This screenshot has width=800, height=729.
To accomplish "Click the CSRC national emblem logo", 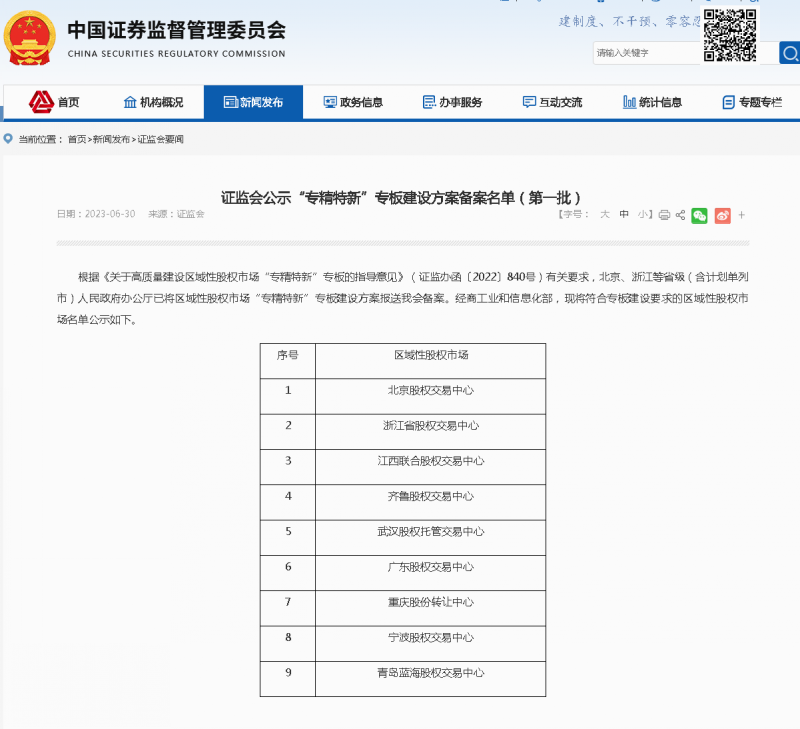I will pos(30,38).
